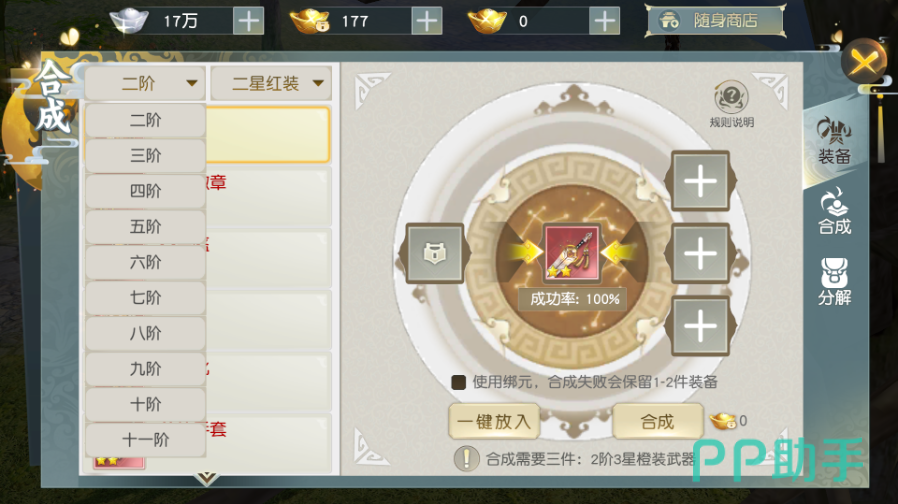Click the locked slot icon left of center
The height and width of the screenshot is (504, 898).
click(x=435, y=253)
